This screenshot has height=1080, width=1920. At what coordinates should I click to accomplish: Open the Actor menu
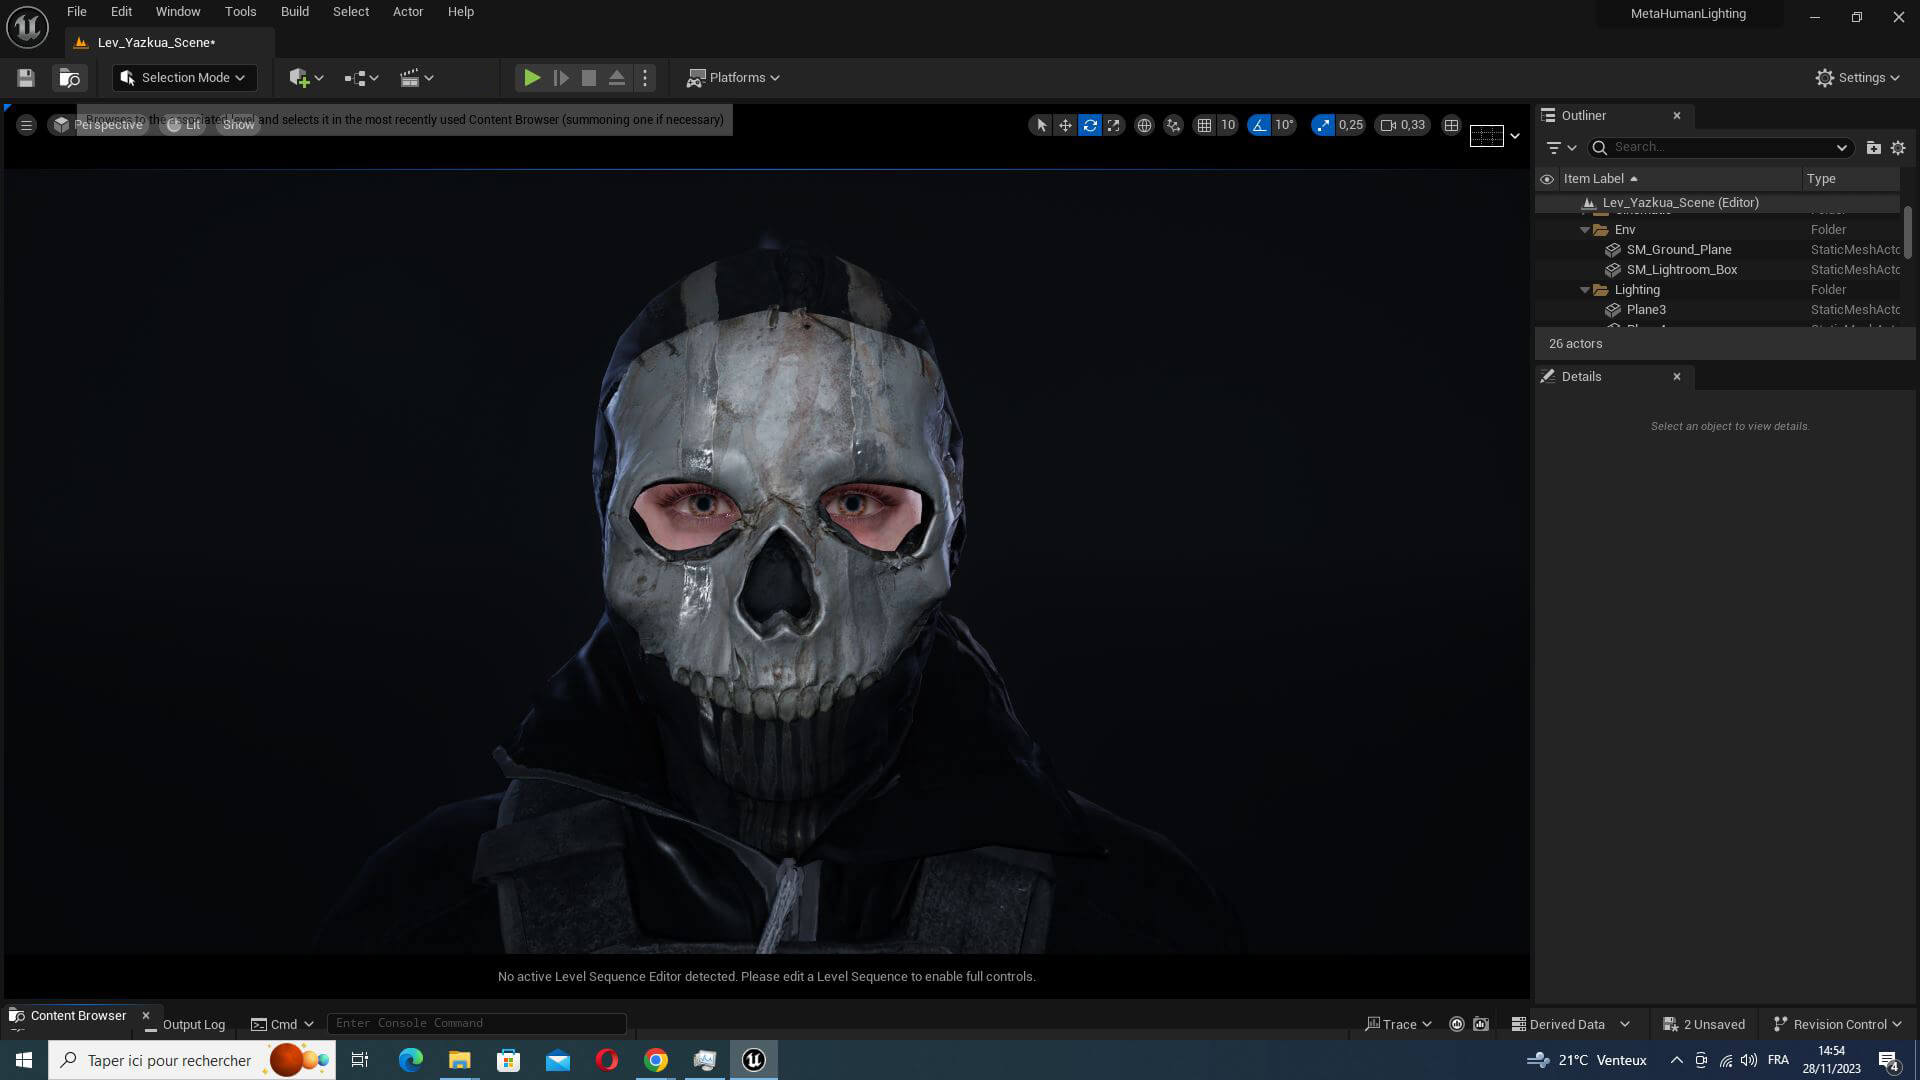pyautogui.click(x=408, y=12)
